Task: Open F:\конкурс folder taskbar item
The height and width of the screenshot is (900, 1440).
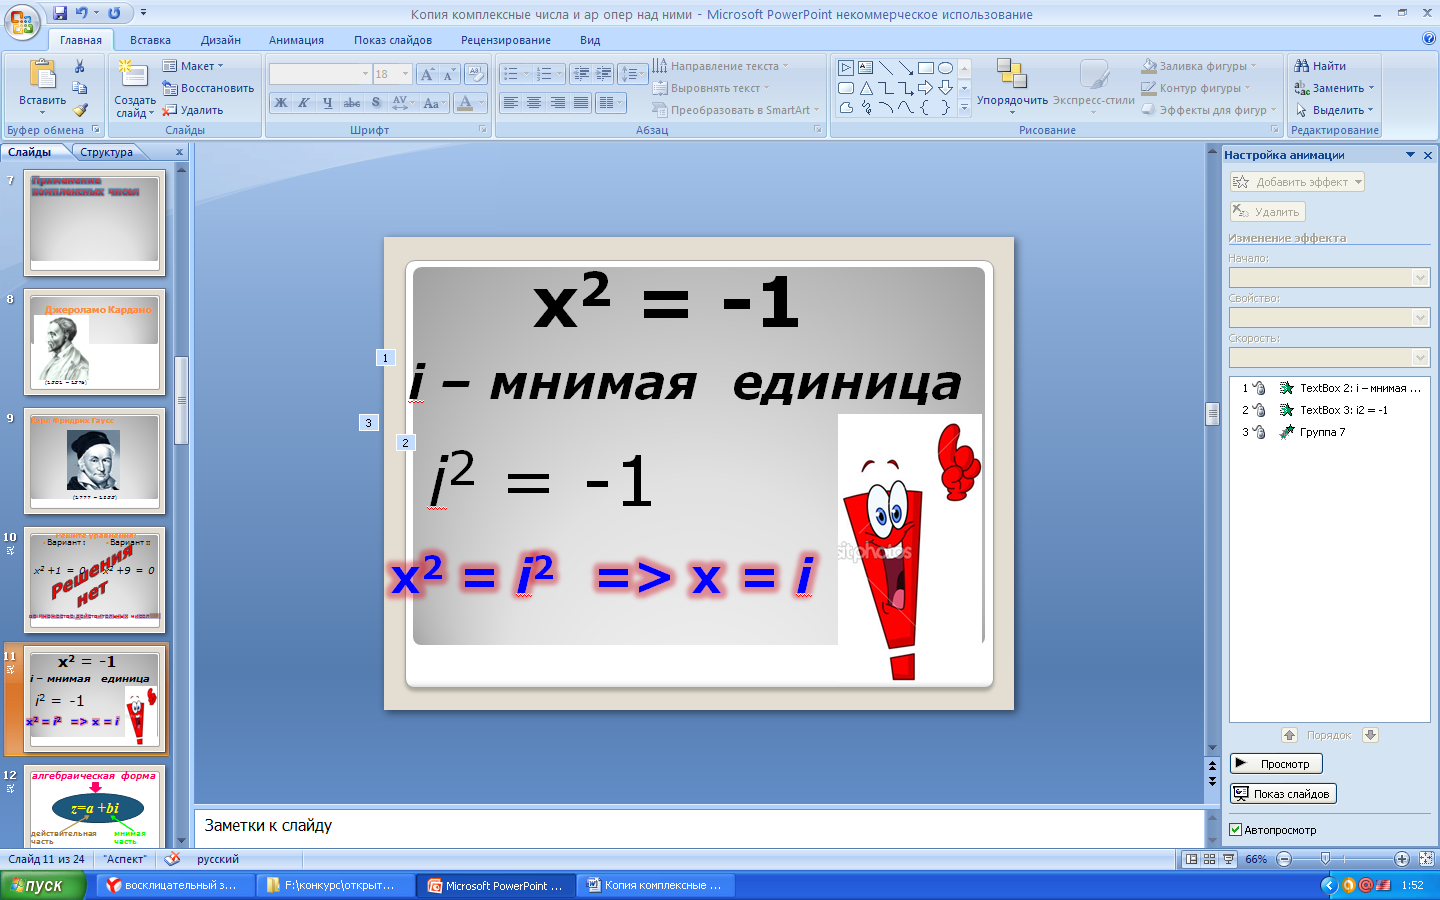Action: (x=333, y=885)
